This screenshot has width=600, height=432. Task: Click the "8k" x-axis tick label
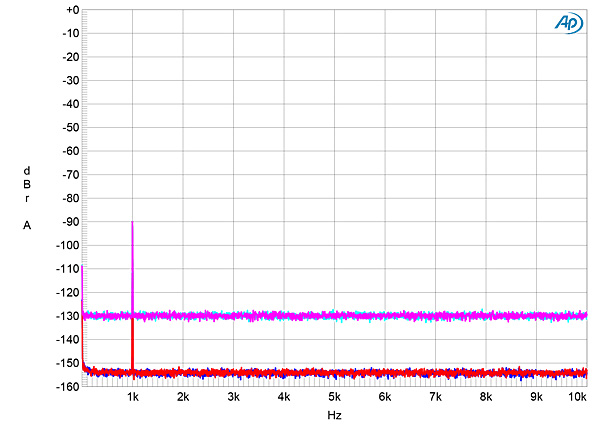point(486,397)
